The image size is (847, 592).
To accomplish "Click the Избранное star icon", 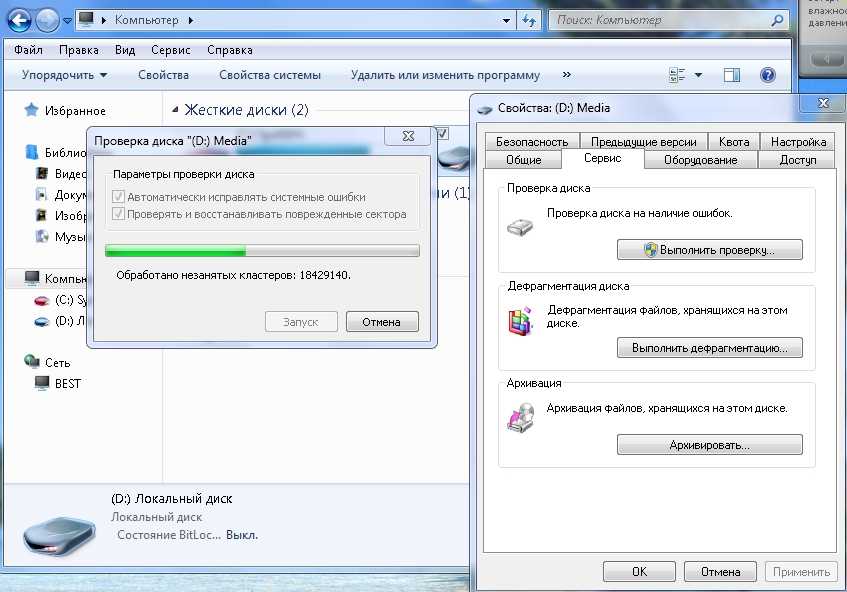I will (31, 111).
